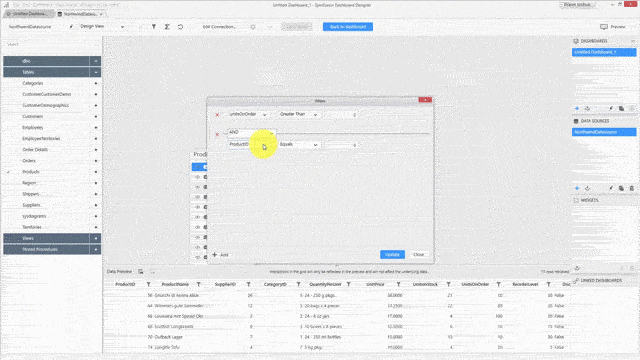Click the value field of ProductID filter
This screenshot has height=360, width=640.
point(342,145)
